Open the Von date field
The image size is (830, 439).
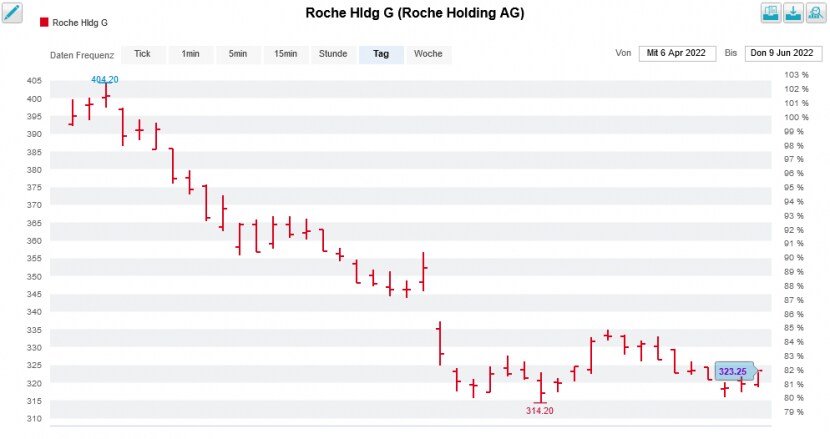[677, 53]
